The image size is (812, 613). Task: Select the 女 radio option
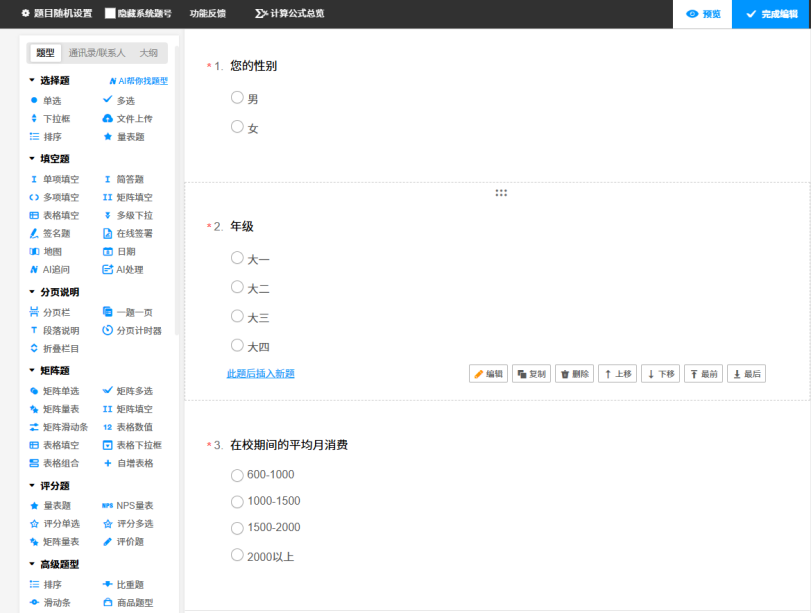[237, 127]
